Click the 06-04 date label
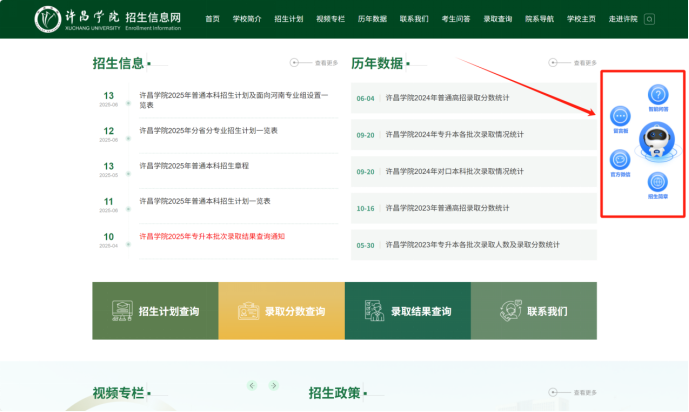The image size is (689, 412). click(365, 98)
